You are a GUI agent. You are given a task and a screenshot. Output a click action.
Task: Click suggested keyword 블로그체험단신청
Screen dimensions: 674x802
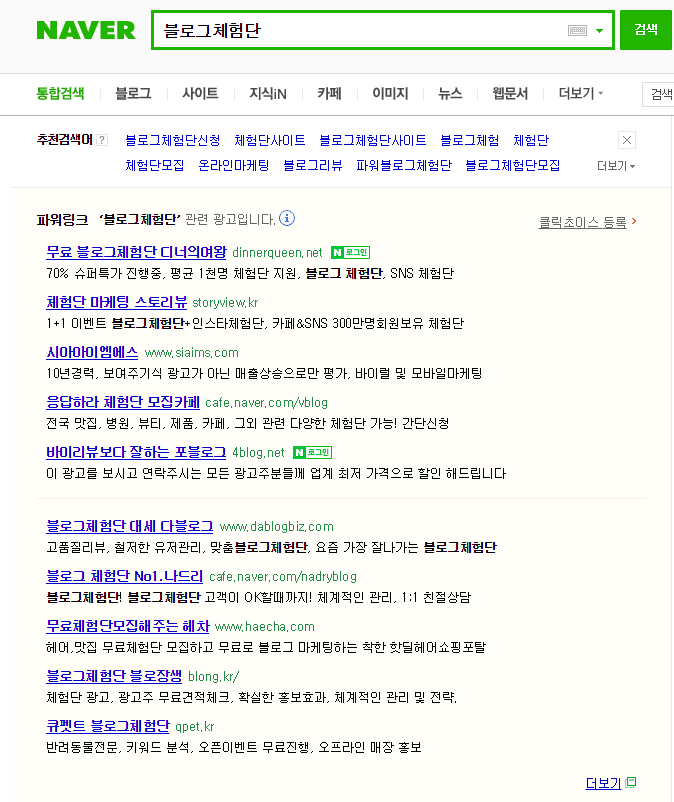tap(173, 140)
